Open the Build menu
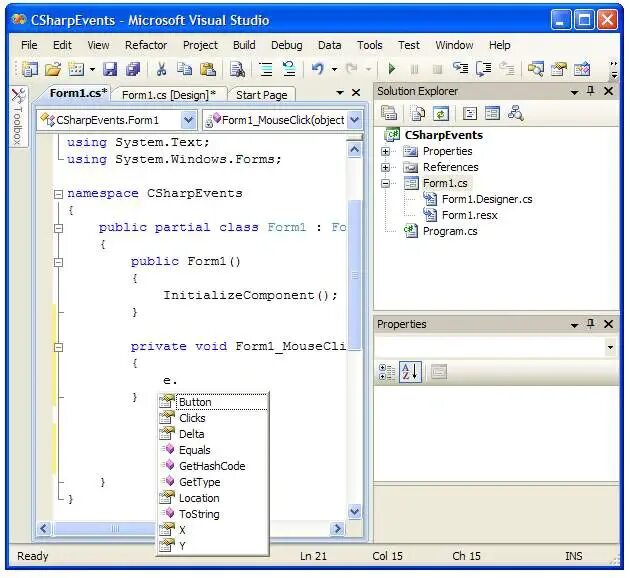The image size is (630, 578). 244,45
